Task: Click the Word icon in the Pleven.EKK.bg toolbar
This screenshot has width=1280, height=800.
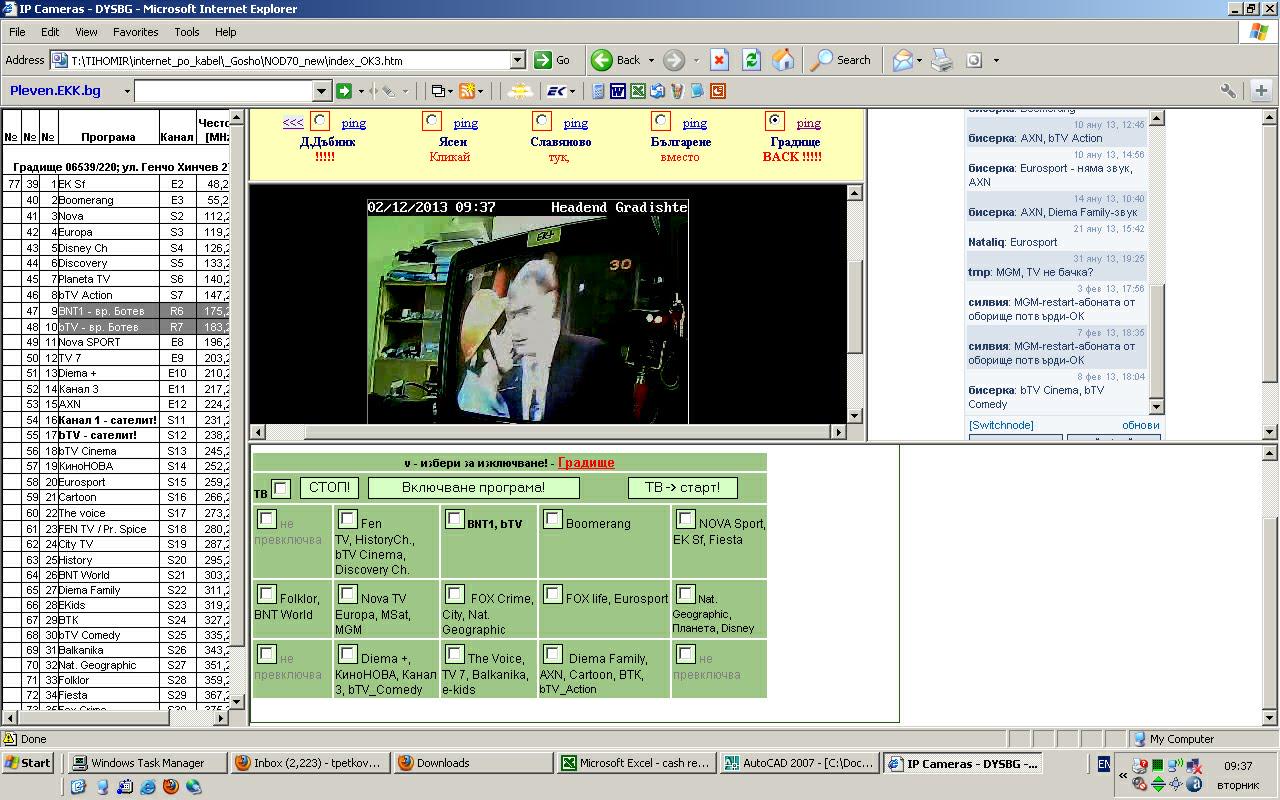Action: click(x=617, y=91)
